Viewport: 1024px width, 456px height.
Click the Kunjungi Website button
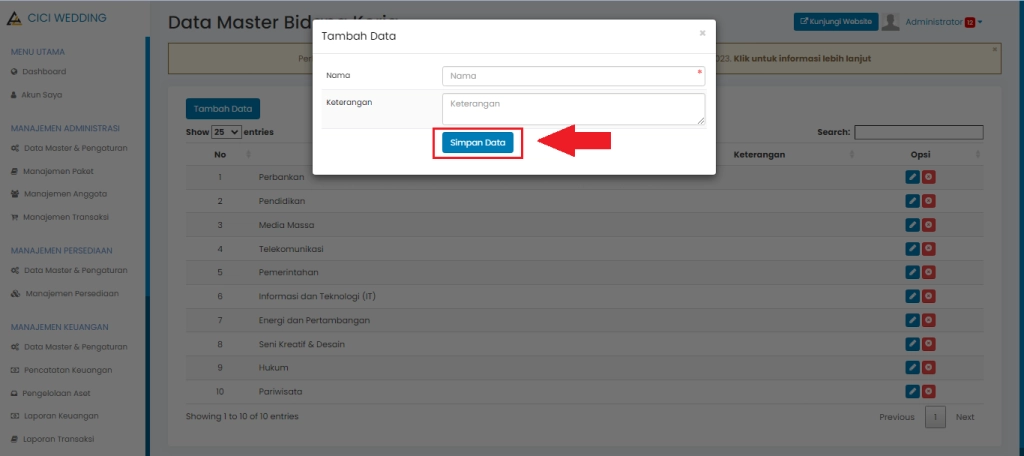pos(836,21)
